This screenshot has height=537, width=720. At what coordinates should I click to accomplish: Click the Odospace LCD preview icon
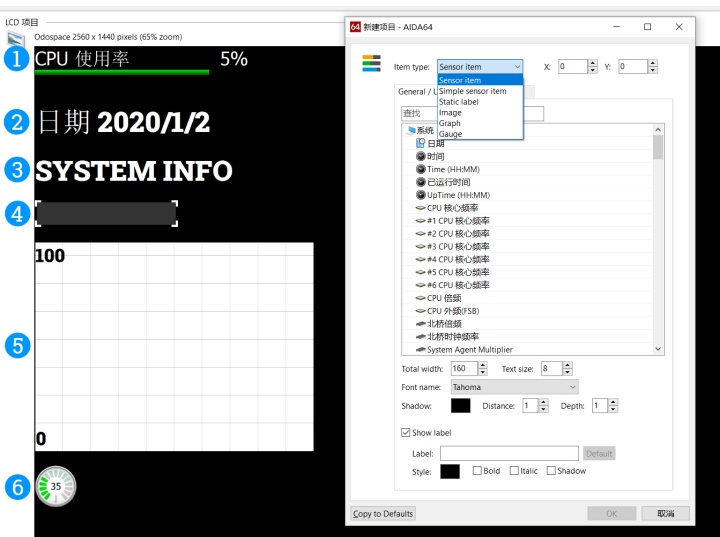coord(16,38)
